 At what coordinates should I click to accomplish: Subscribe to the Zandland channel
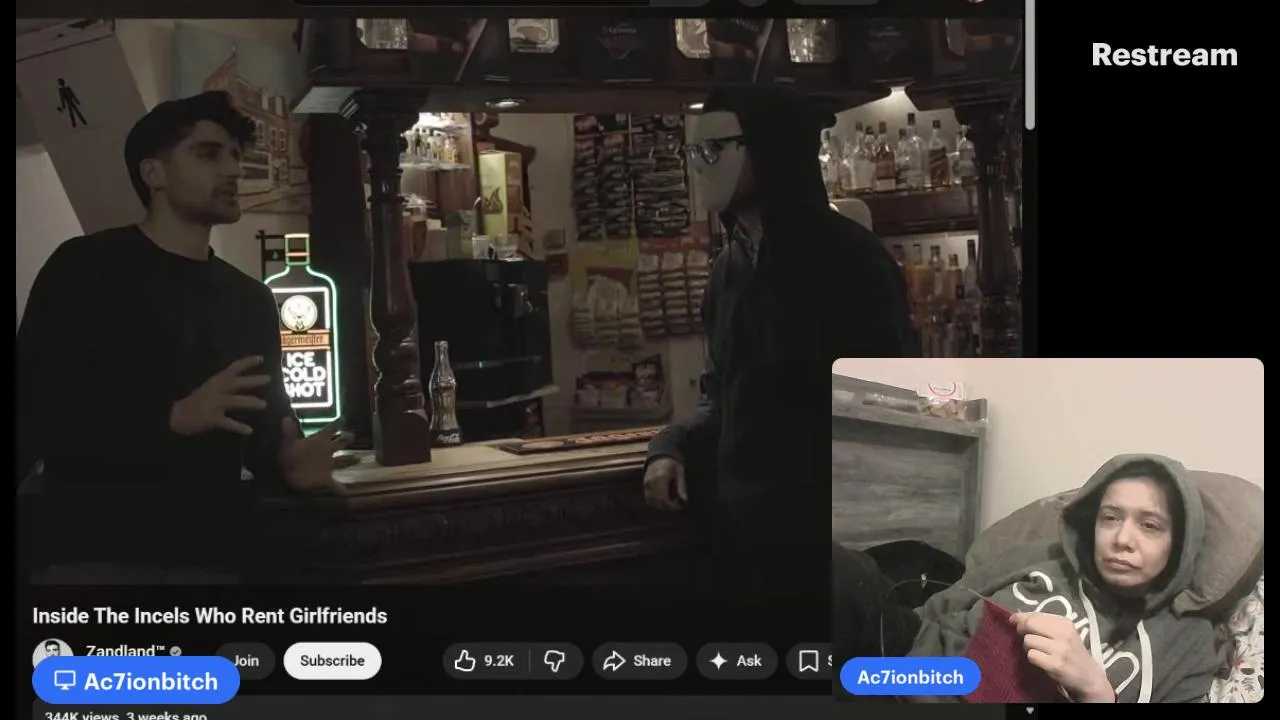[332, 661]
